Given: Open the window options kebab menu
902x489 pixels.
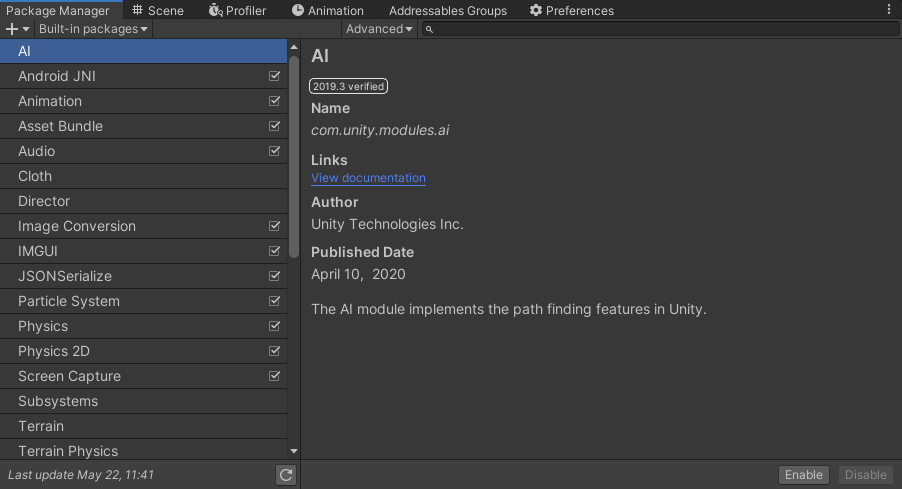Looking at the screenshot, I should 889,10.
